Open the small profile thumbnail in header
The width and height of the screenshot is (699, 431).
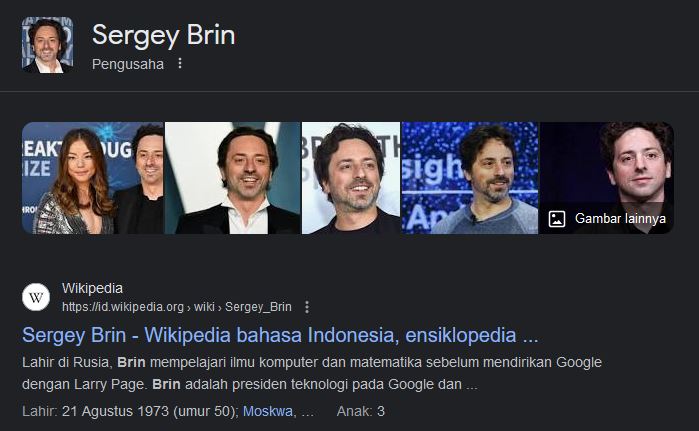(48, 45)
